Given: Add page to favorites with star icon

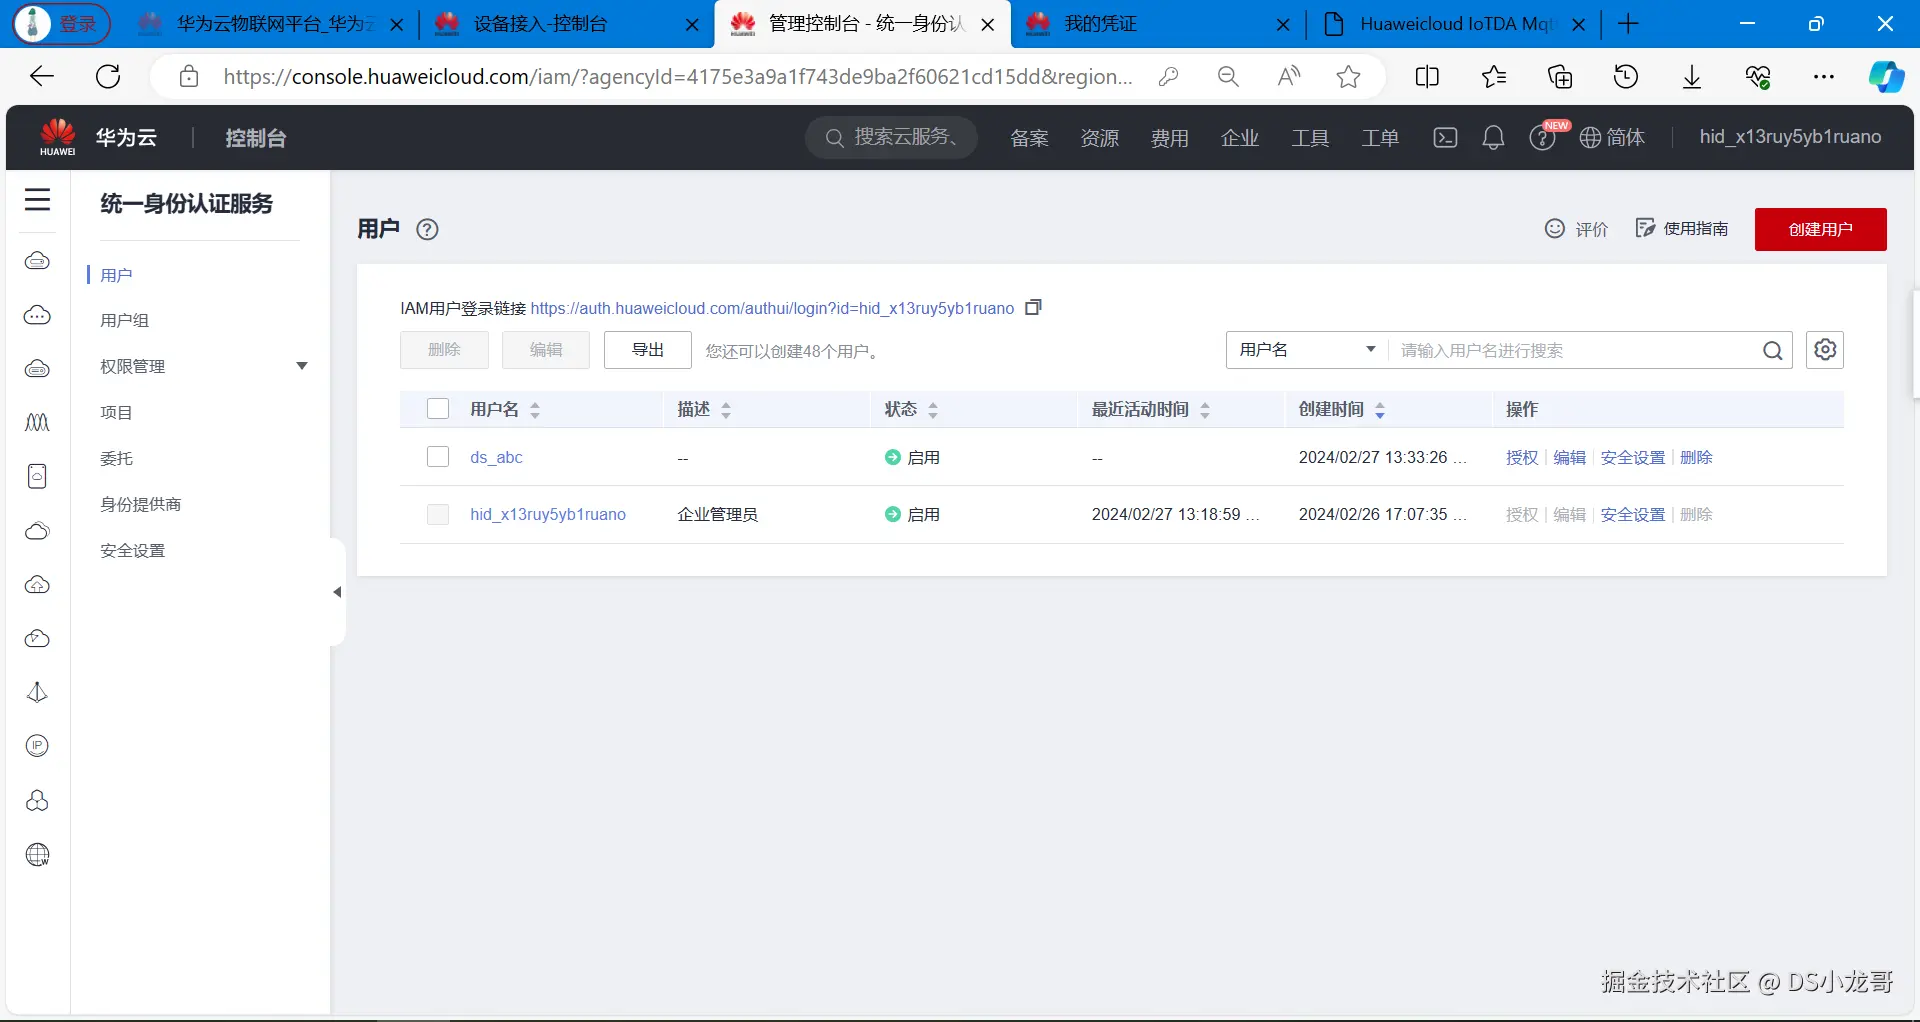Looking at the screenshot, I should point(1349,77).
